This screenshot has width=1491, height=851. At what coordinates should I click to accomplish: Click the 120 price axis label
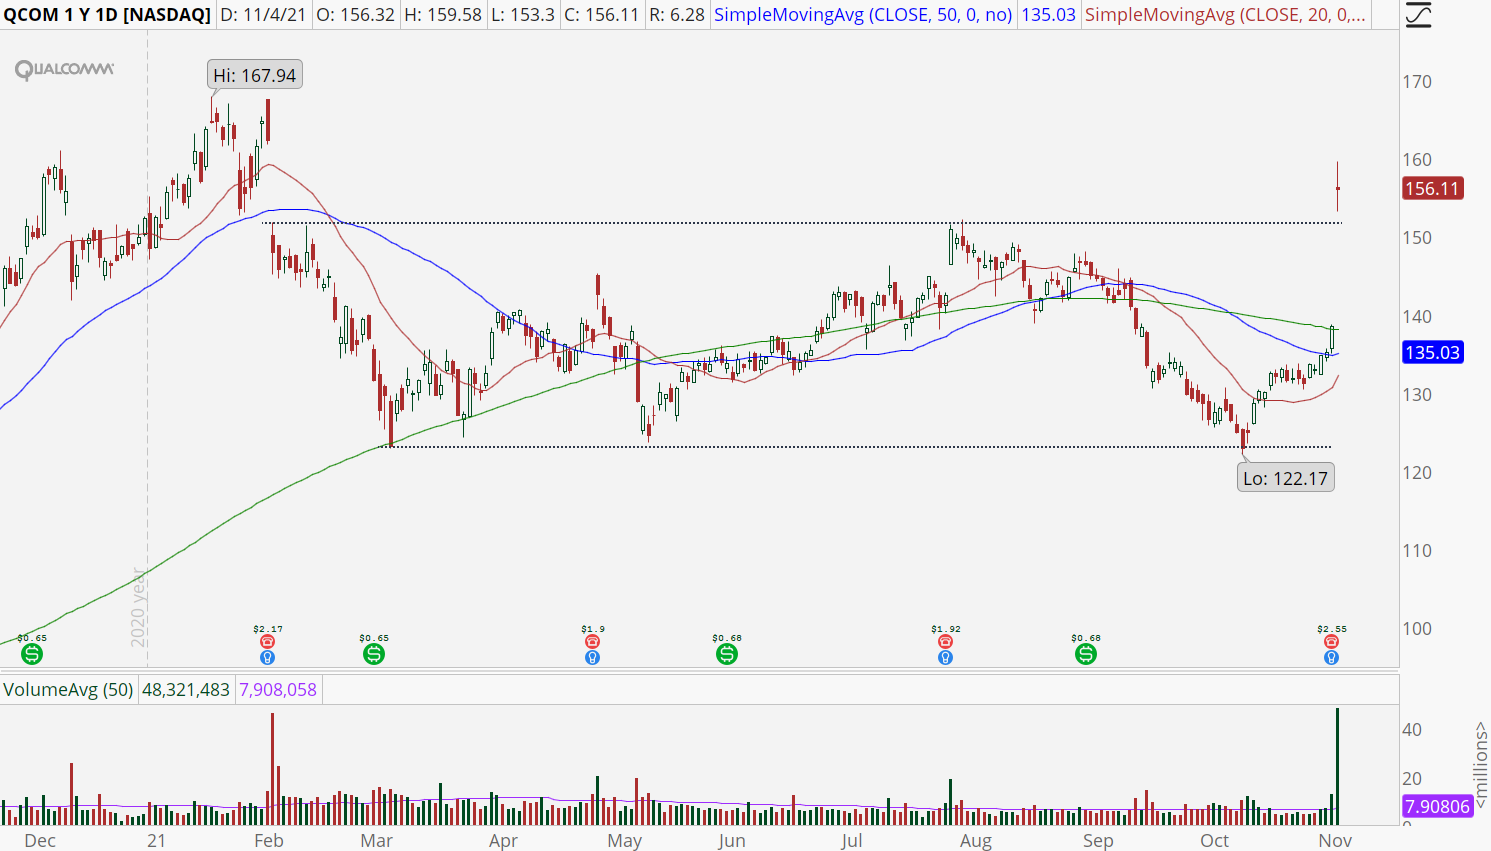1417,472
